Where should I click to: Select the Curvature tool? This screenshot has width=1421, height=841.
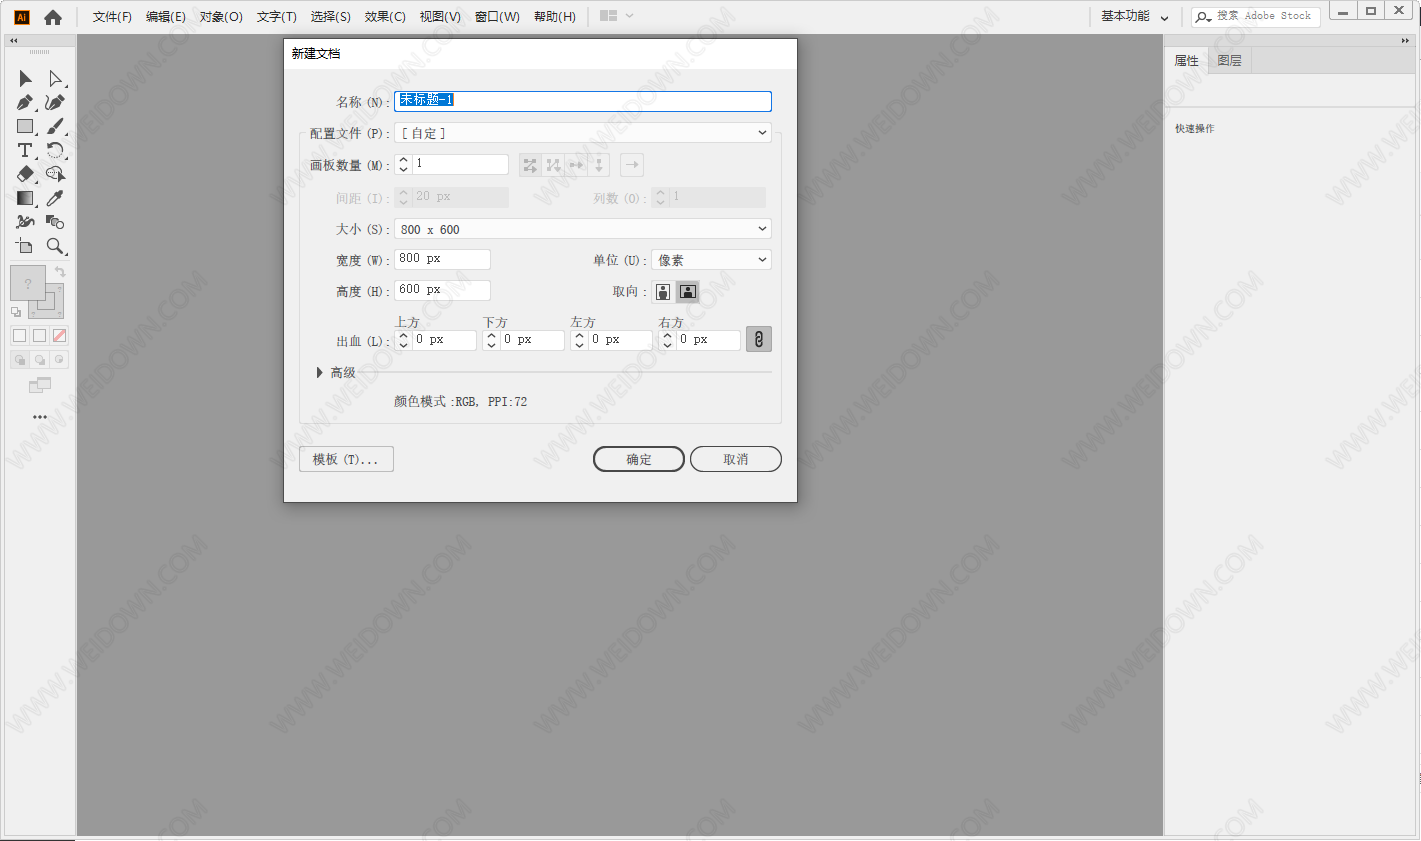(x=55, y=102)
